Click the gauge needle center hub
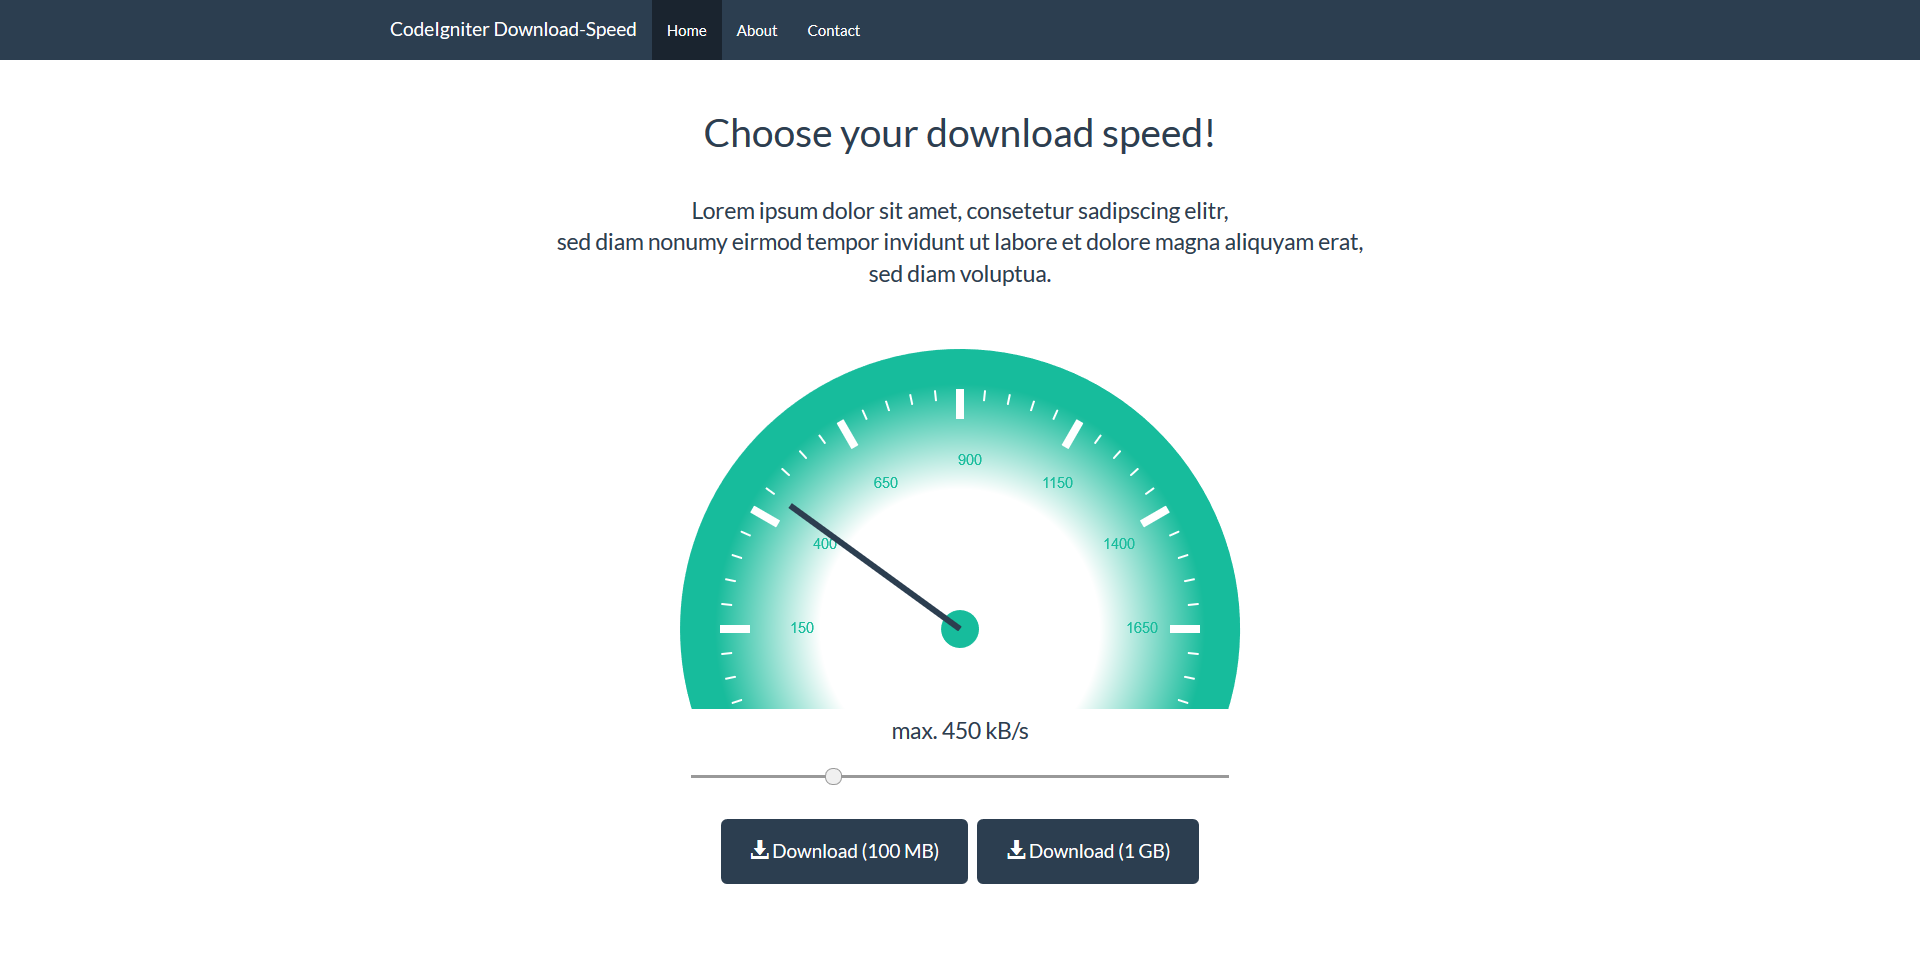The image size is (1920, 971). coord(960,629)
